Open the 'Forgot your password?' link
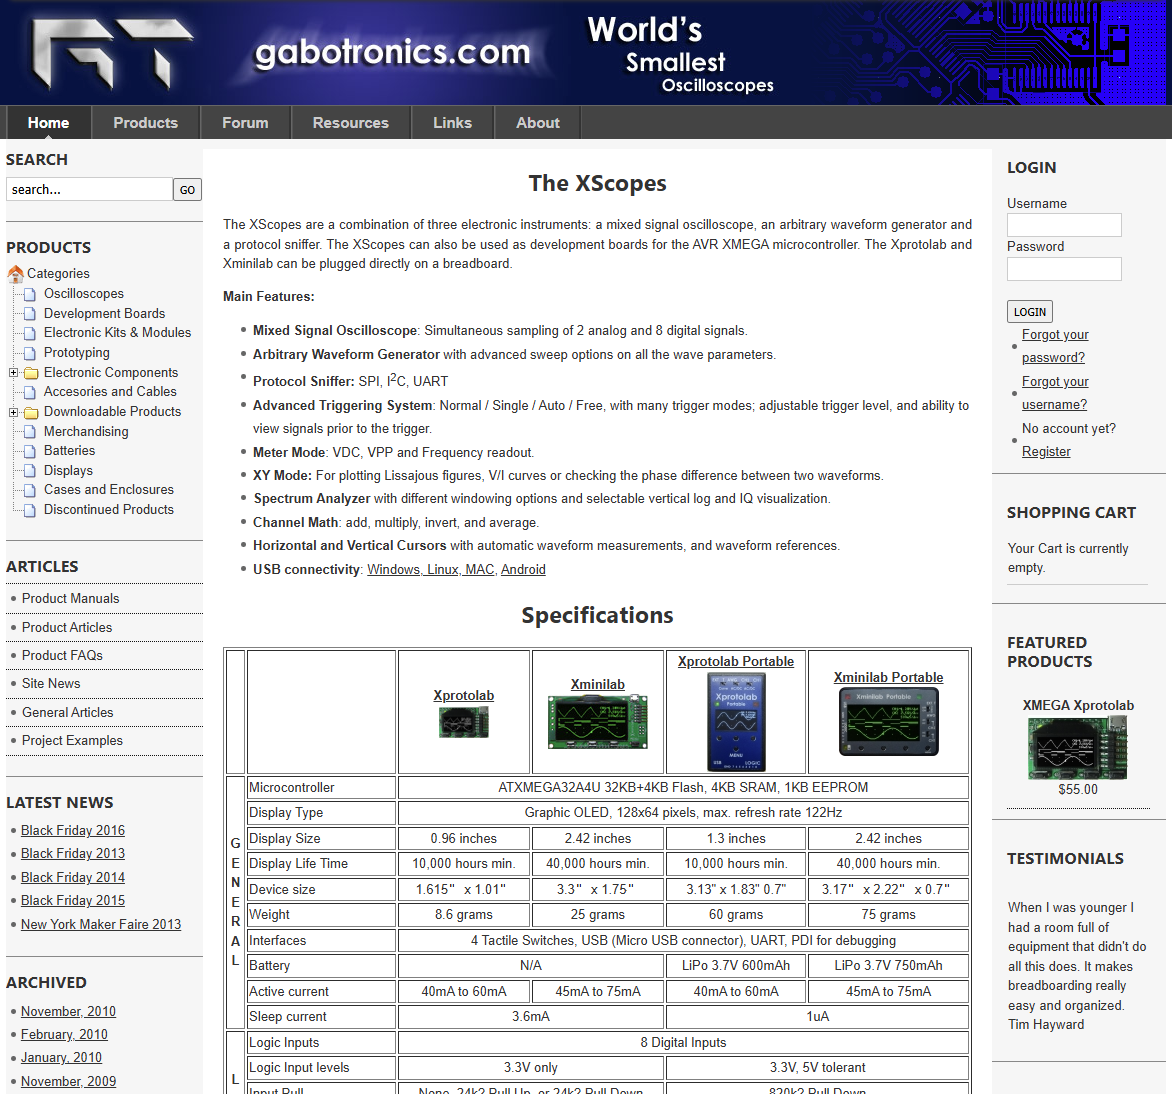Viewport: 1172px width, 1094px height. (x=1054, y=345)
